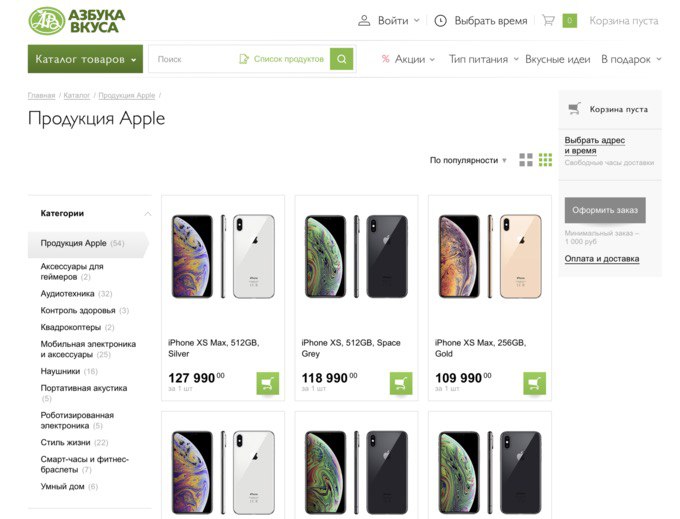Add iPhone XS Max Gold to cart
This screenshot has width=680, height=519.
(x=535, y=383)
